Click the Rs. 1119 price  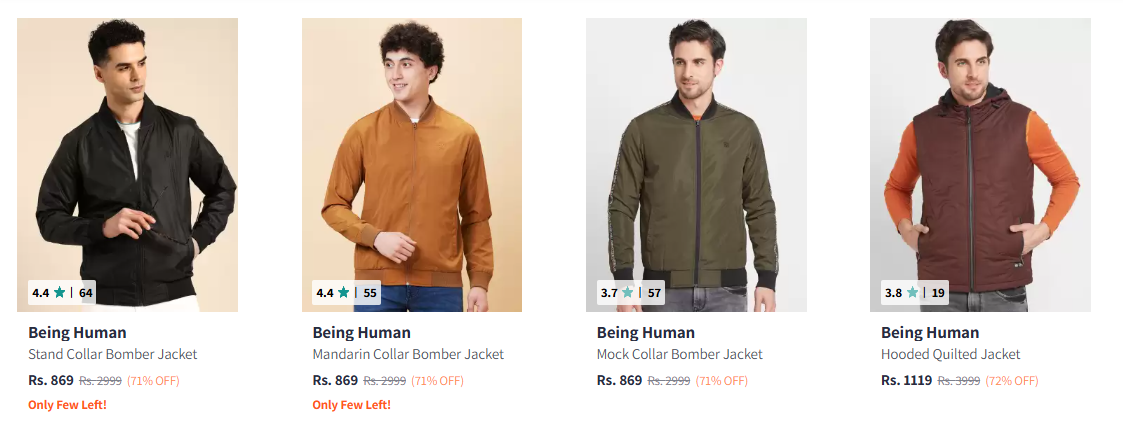[906, 380]
